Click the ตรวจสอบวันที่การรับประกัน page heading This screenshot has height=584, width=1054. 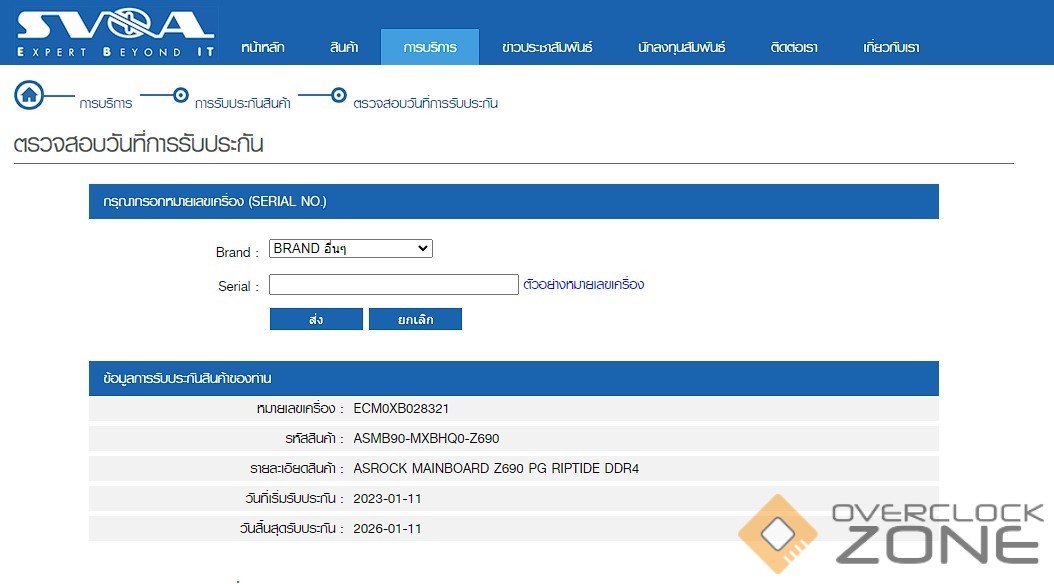[x=138, y=144]
